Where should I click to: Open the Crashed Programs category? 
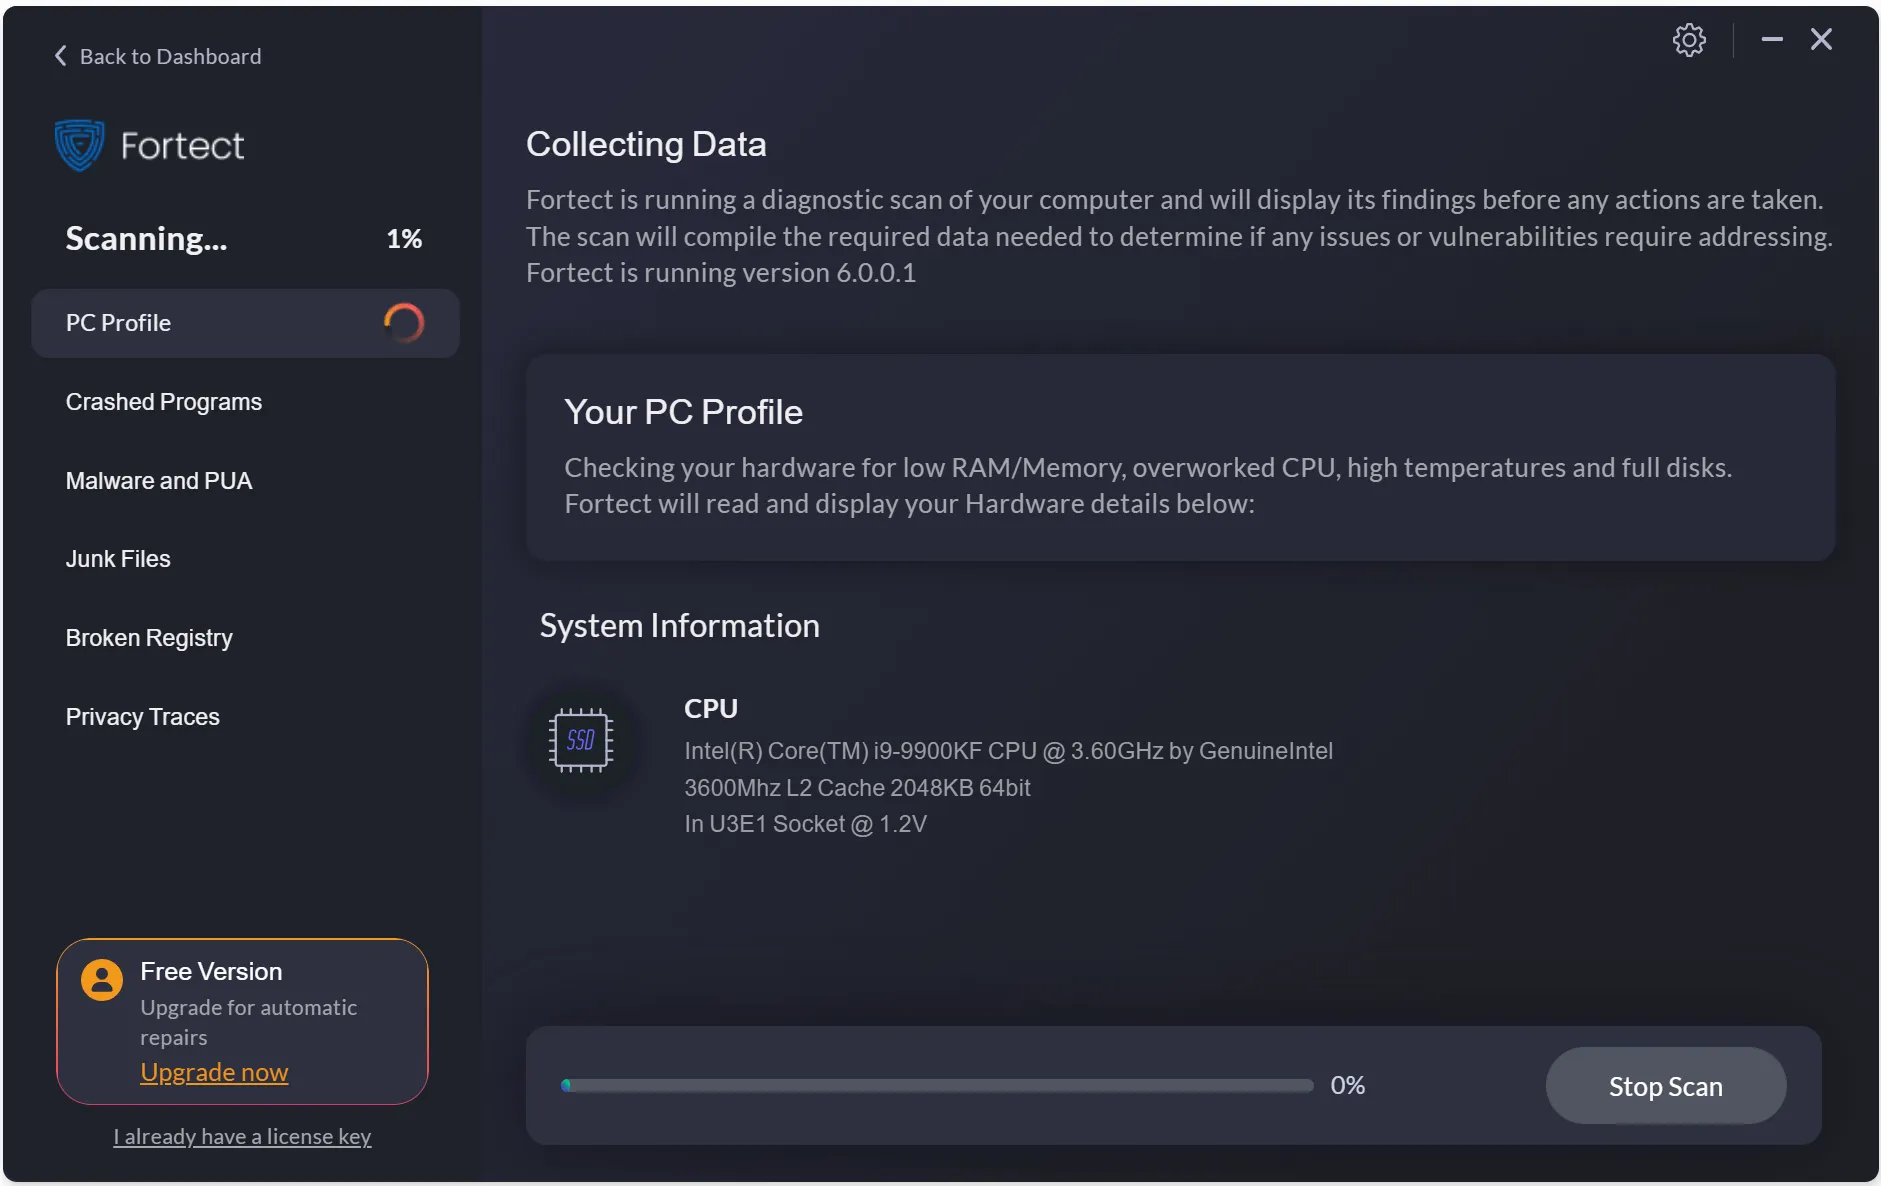tap(163, 401)
